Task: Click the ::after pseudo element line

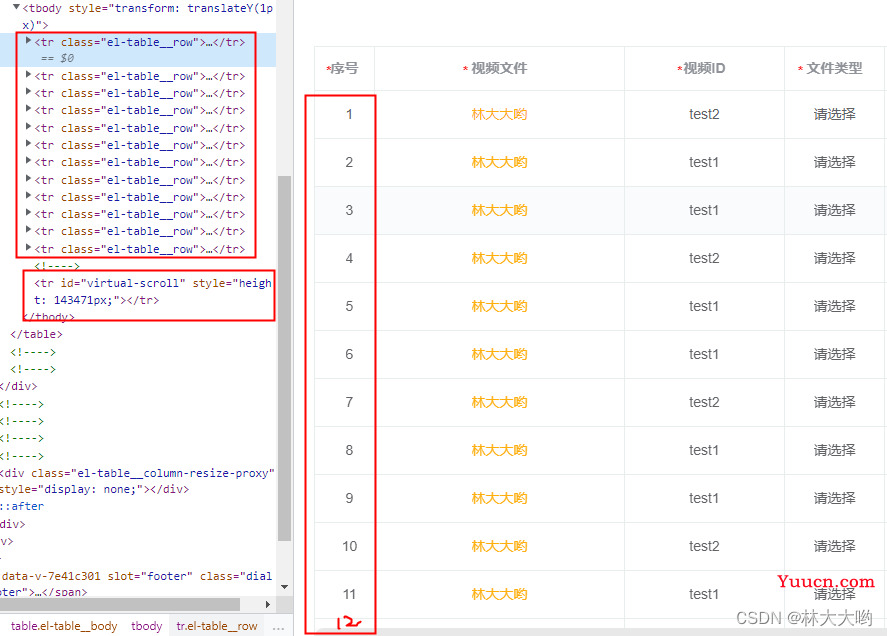Action: click(22, 506)
